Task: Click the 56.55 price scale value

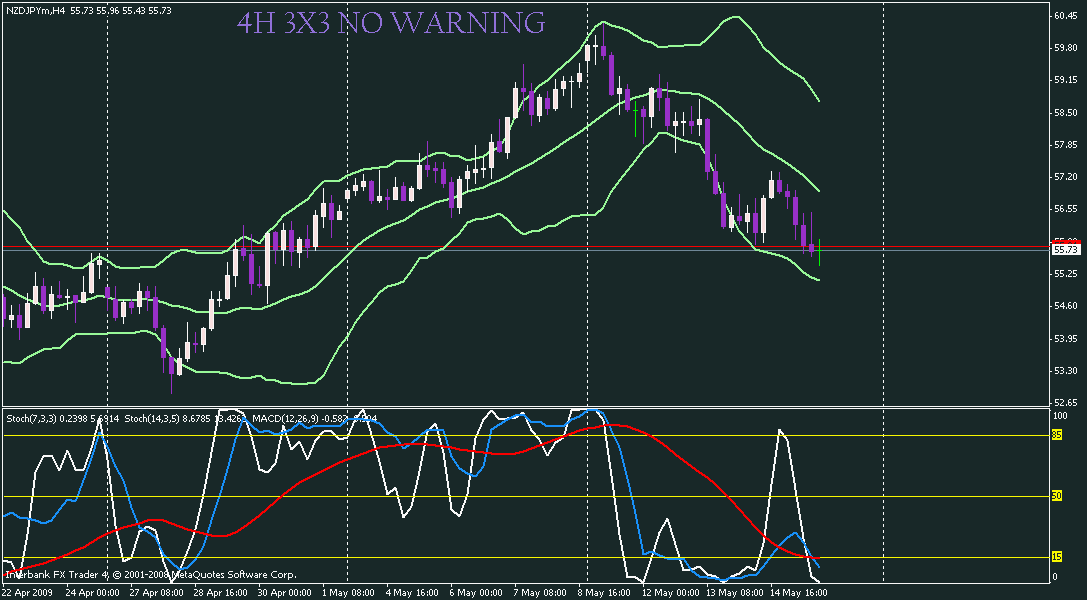Action: pyautogui.click(x=1065, y=209)
